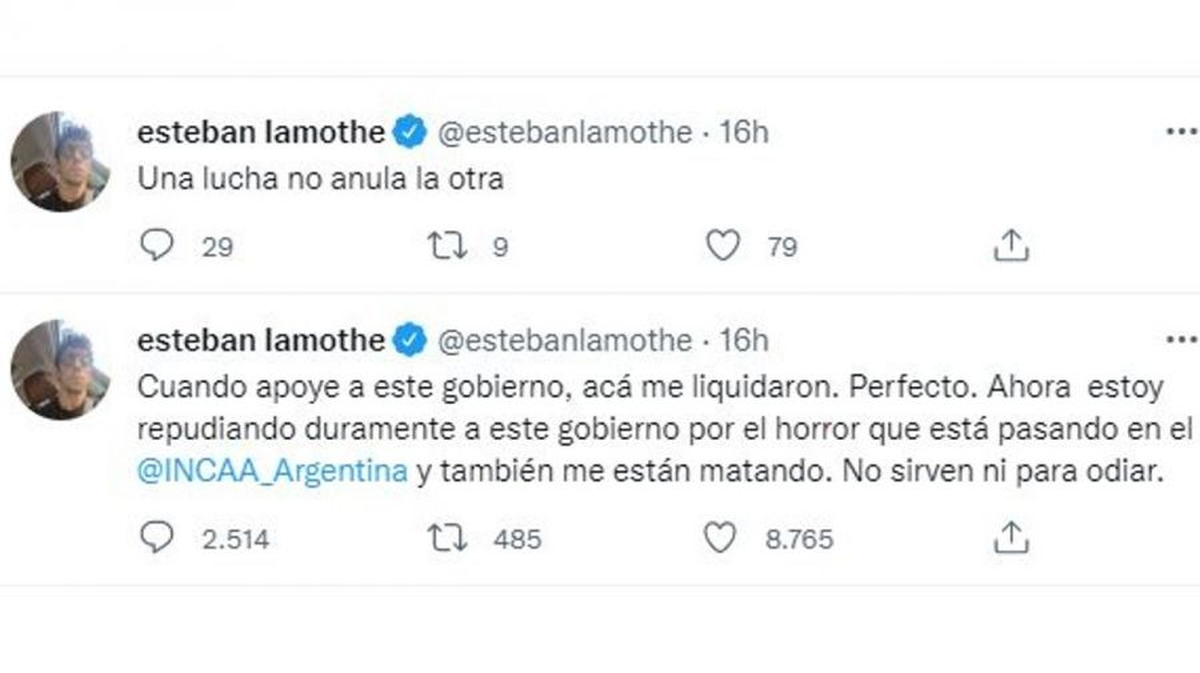Retweet the tweet with 485 retweets
The image size is (1200, 673).
447,539
